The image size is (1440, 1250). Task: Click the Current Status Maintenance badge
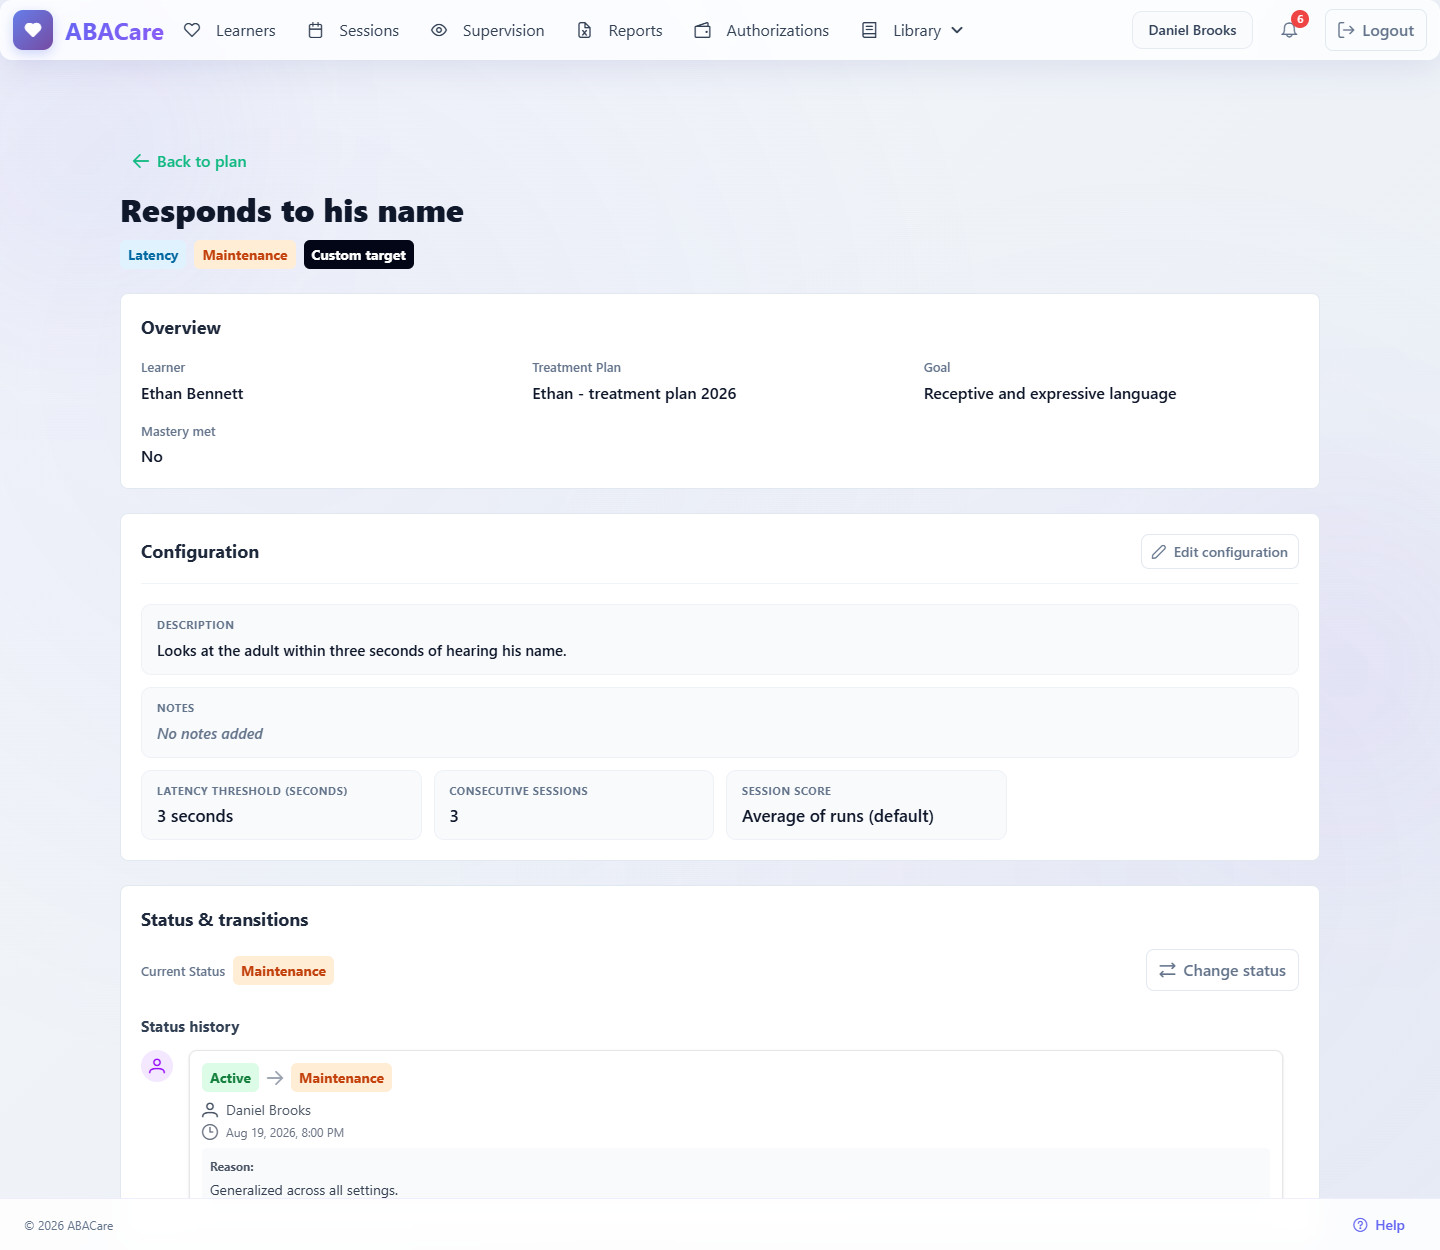(x=283, y=971)
